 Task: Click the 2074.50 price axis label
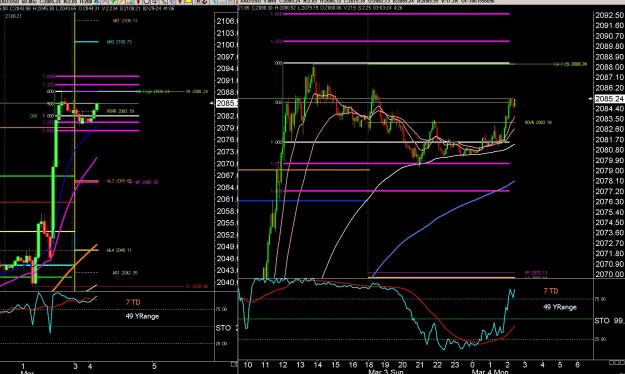click(609, 222)
